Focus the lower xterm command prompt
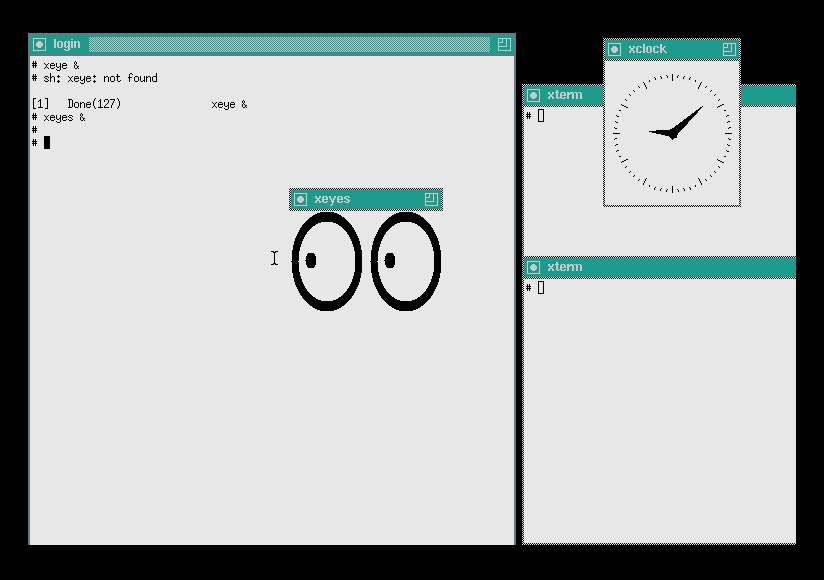The width and height of the screenshot is (824, 580). pos(541,288)
